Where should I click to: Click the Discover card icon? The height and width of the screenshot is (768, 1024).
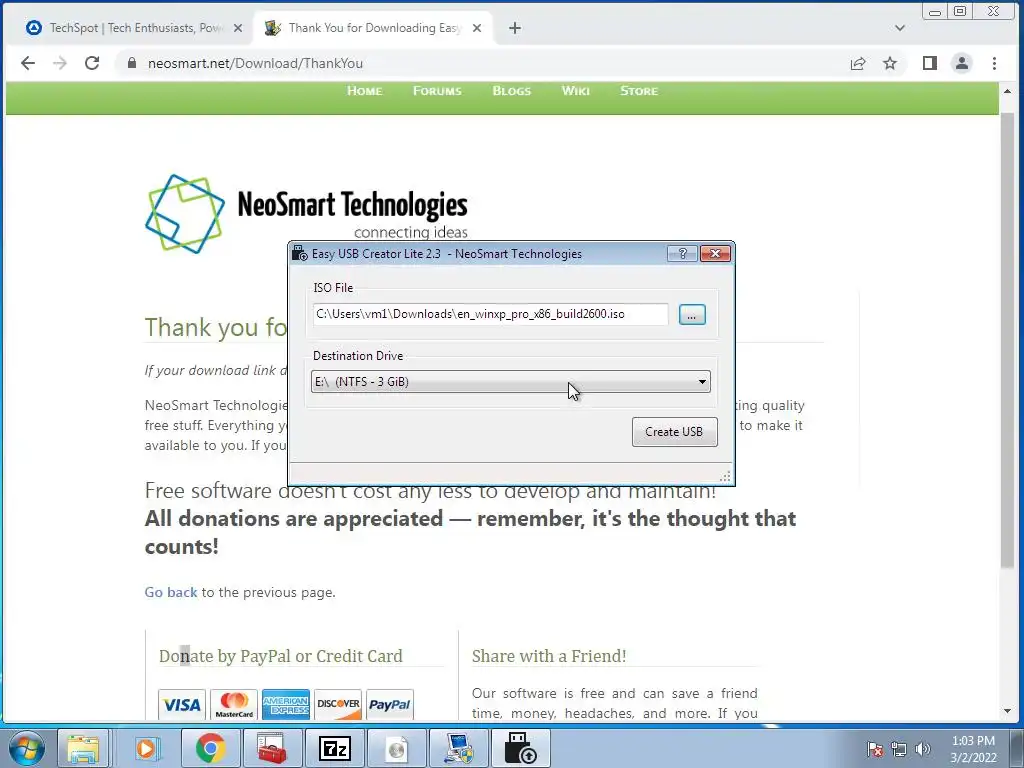point(338,705)
